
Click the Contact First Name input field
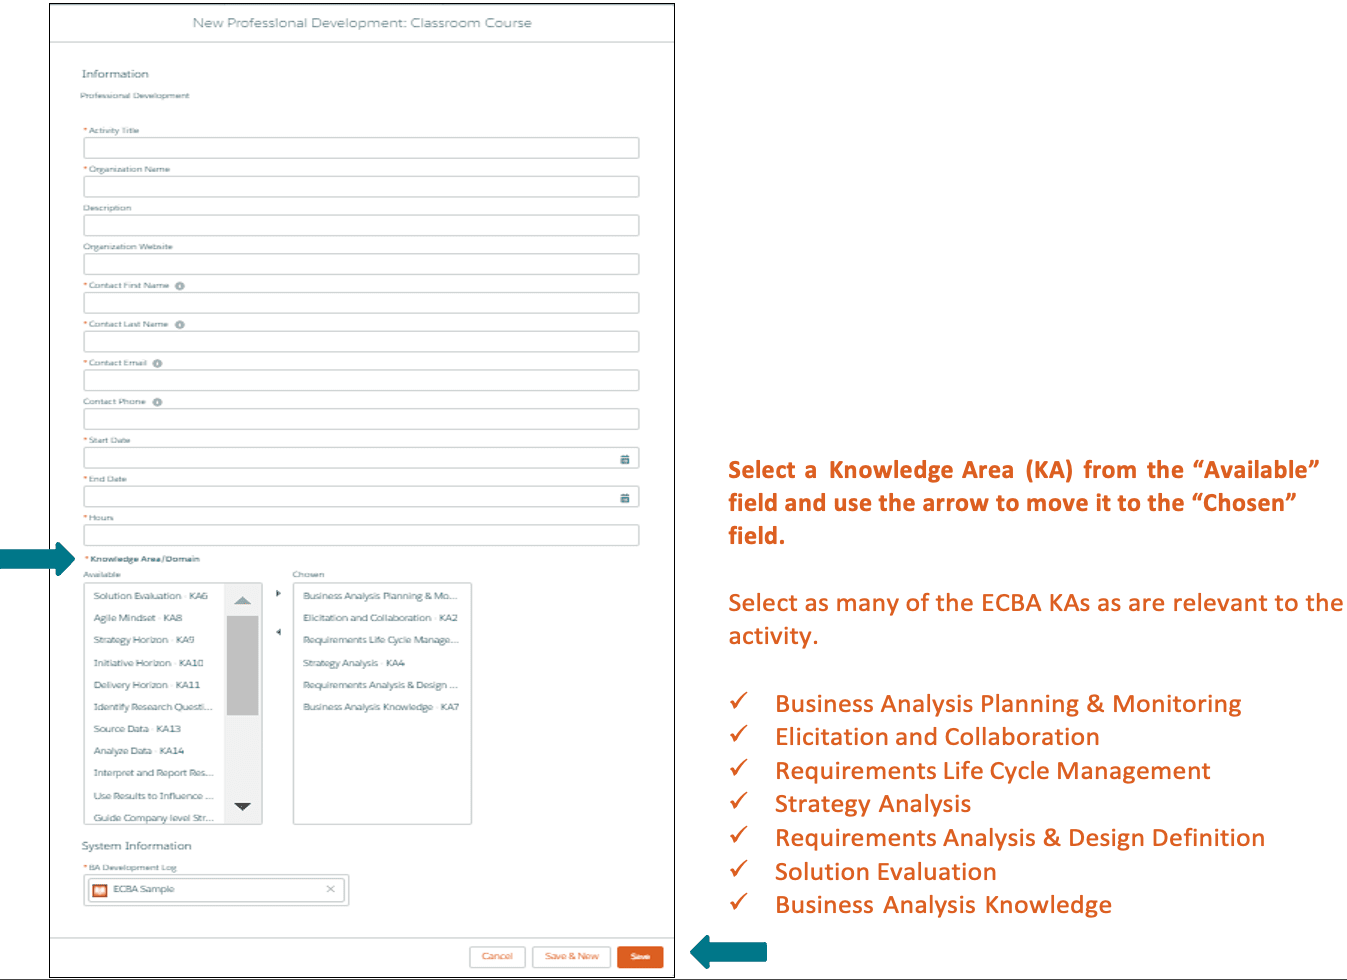click(361, 303)
